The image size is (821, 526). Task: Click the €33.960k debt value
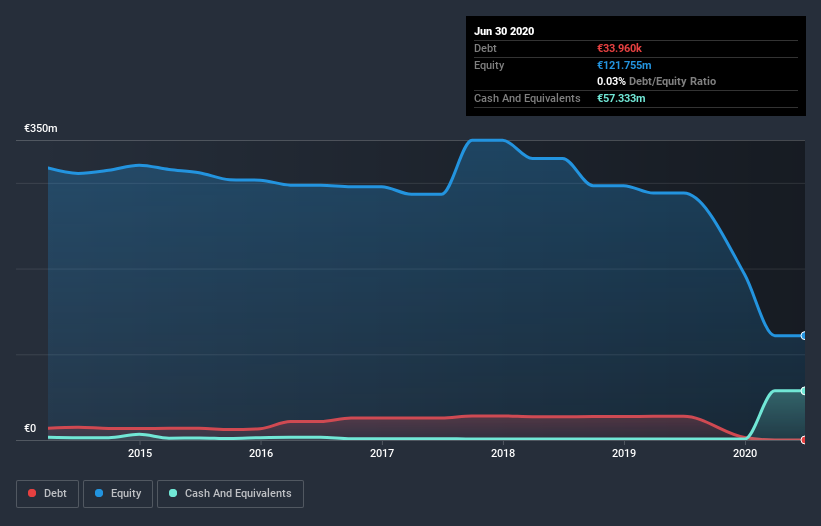tap(619, 48)
